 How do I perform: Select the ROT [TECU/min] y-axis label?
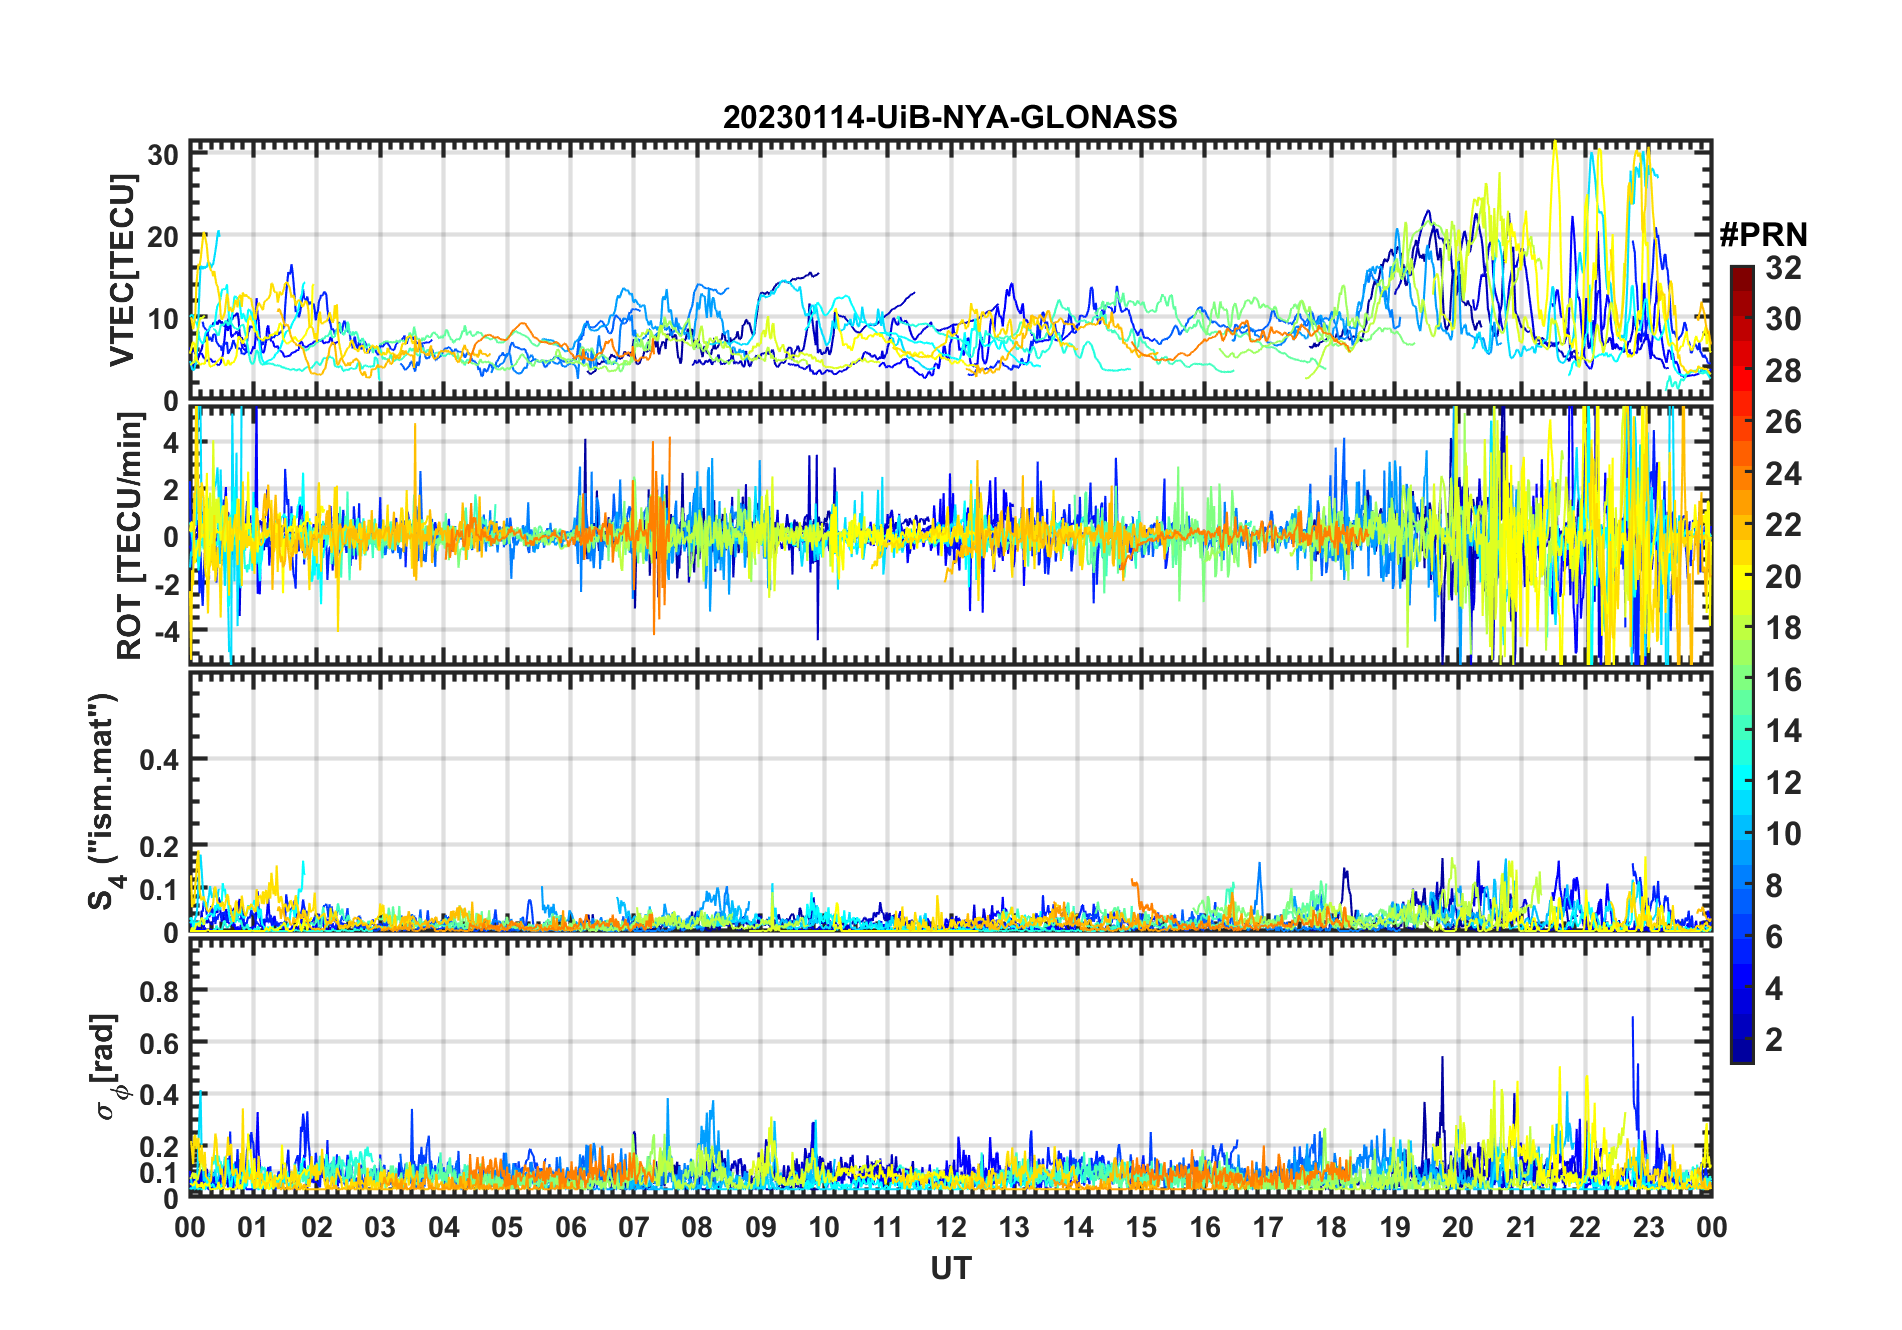click(x=130, y=535)
